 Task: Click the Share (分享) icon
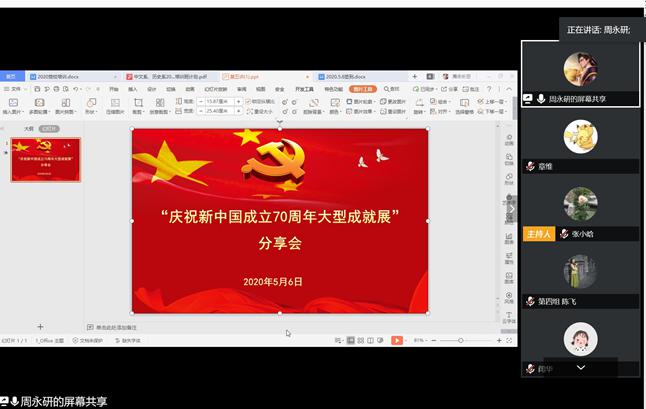pyautogui.click(x=449, y=89)
